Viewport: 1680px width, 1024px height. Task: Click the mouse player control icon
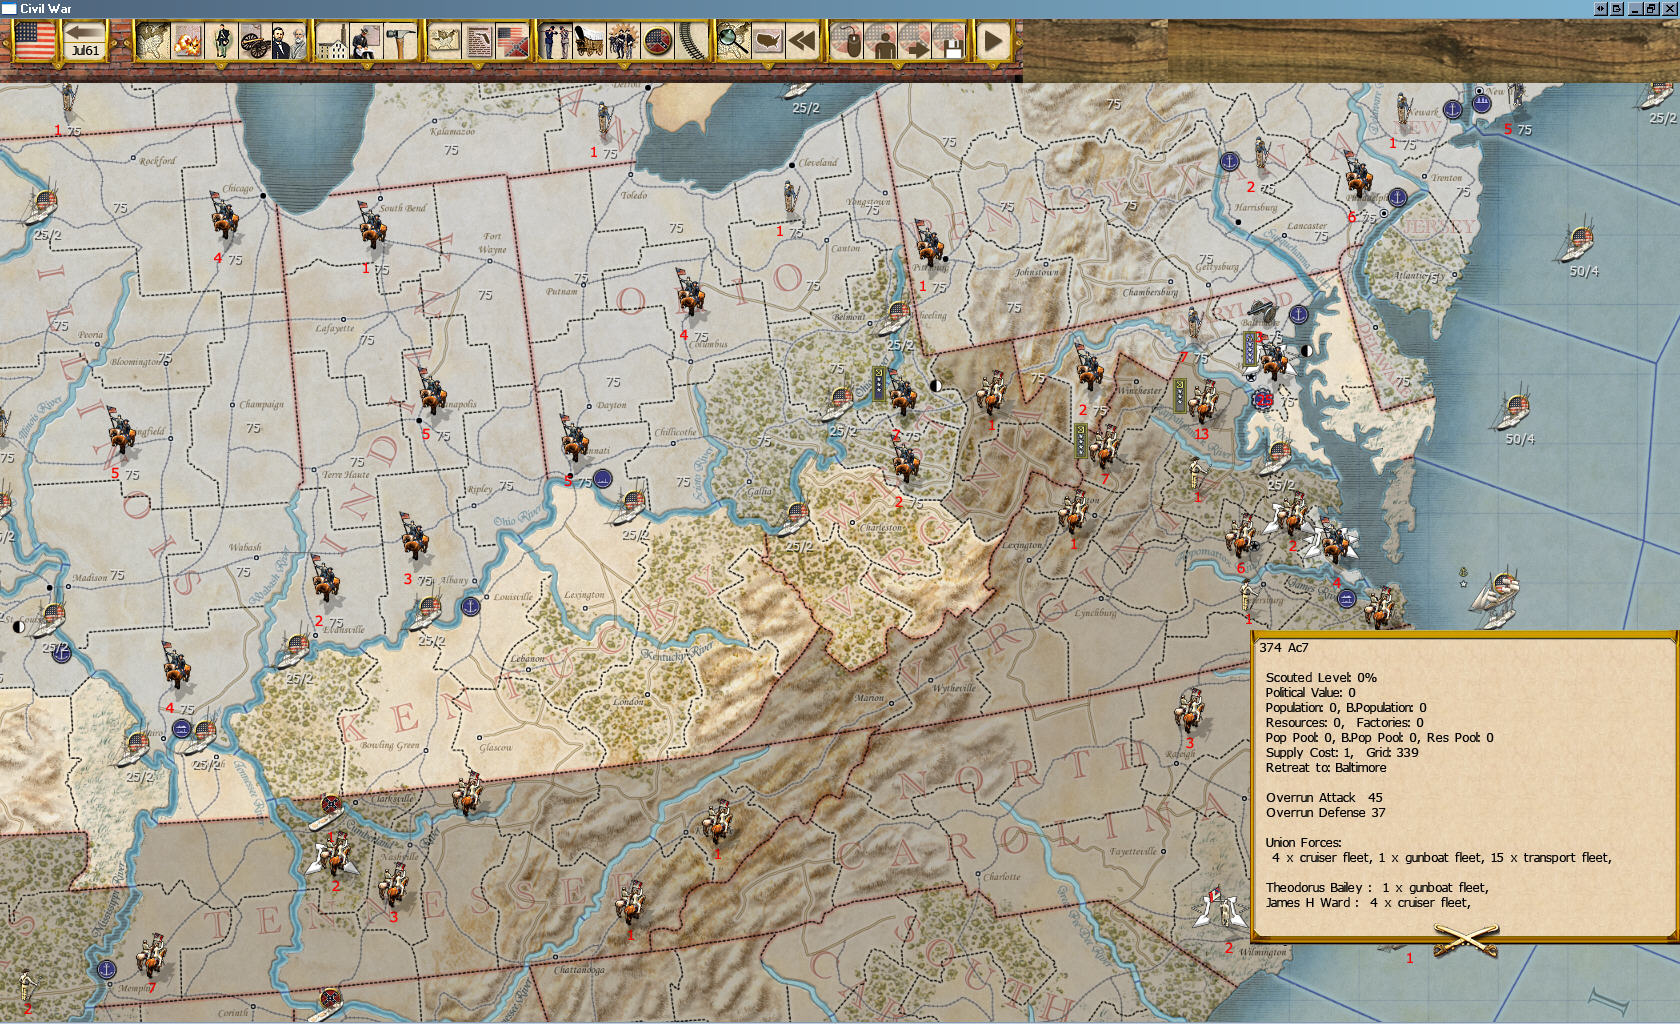(x=847, y=42)
